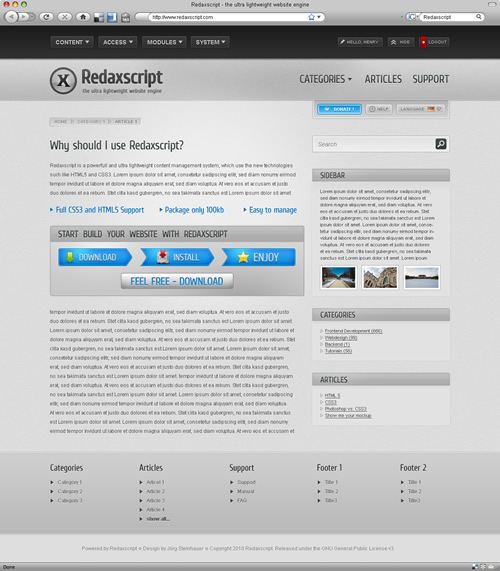Open the stone building sidebar thumbnail

coord(380,277)
